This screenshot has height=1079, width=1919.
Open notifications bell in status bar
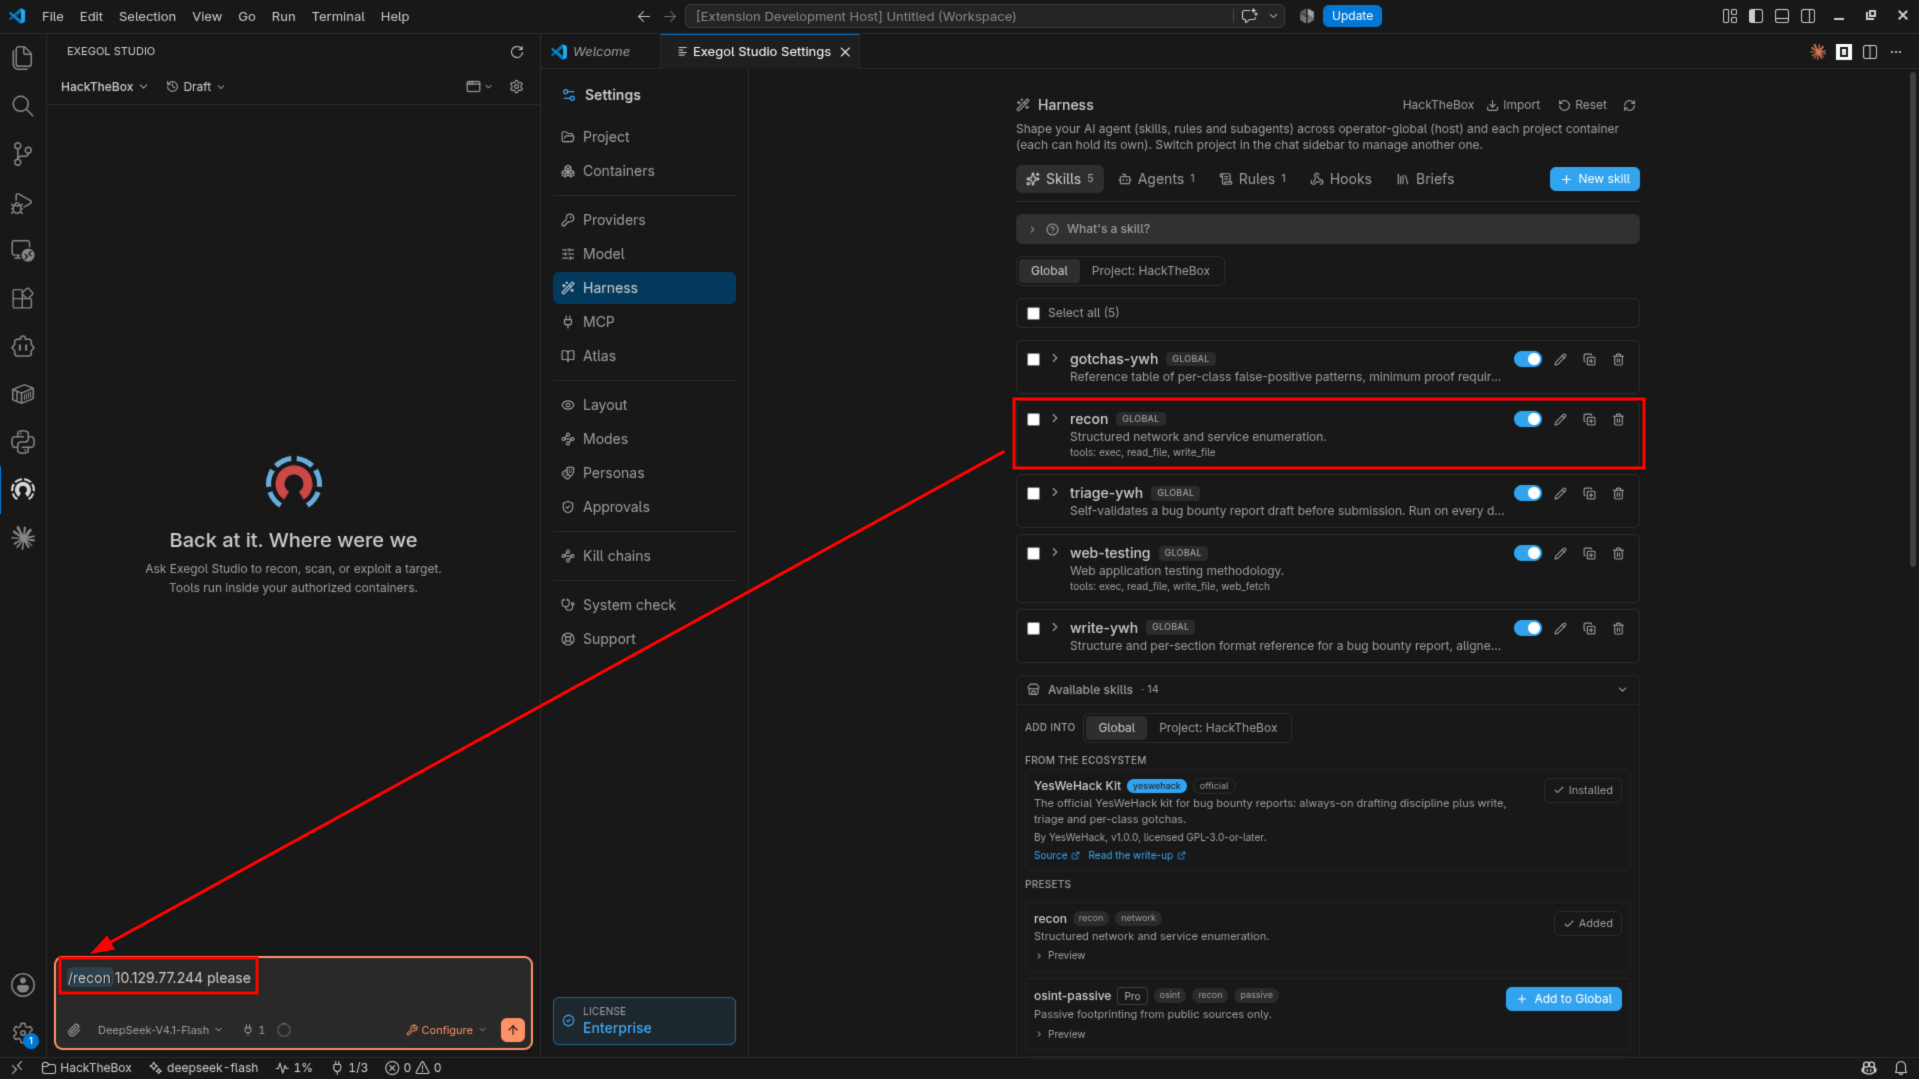(1900, 1068)
